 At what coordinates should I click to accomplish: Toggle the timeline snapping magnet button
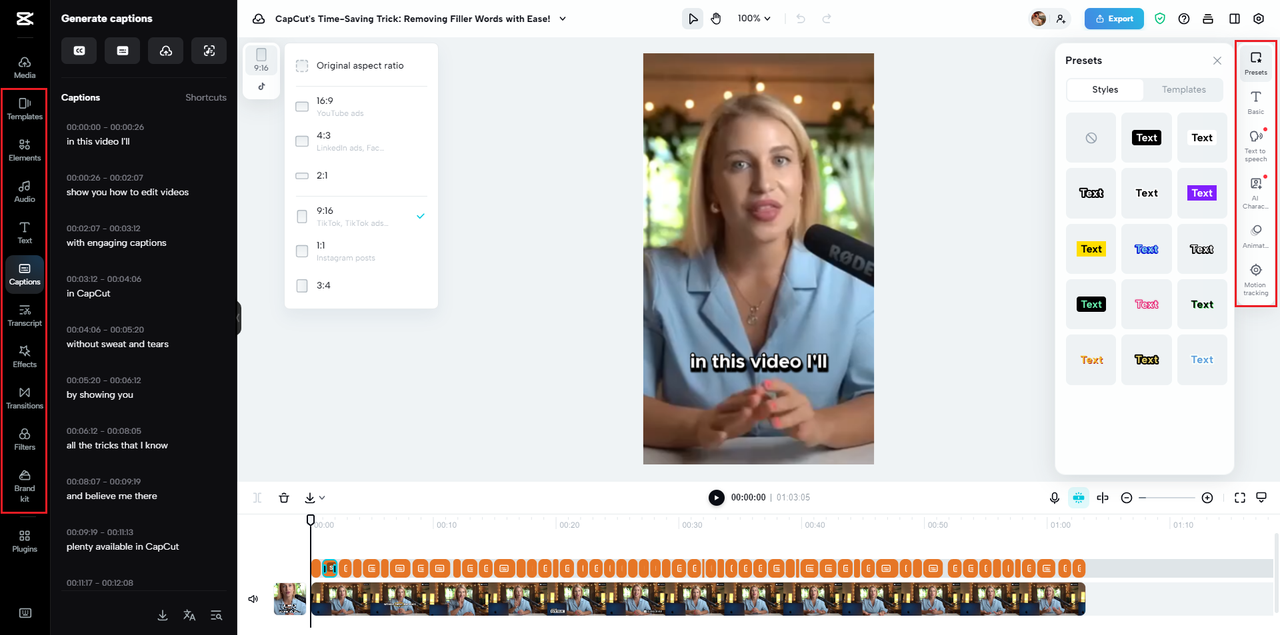[x=1078, y=497]
